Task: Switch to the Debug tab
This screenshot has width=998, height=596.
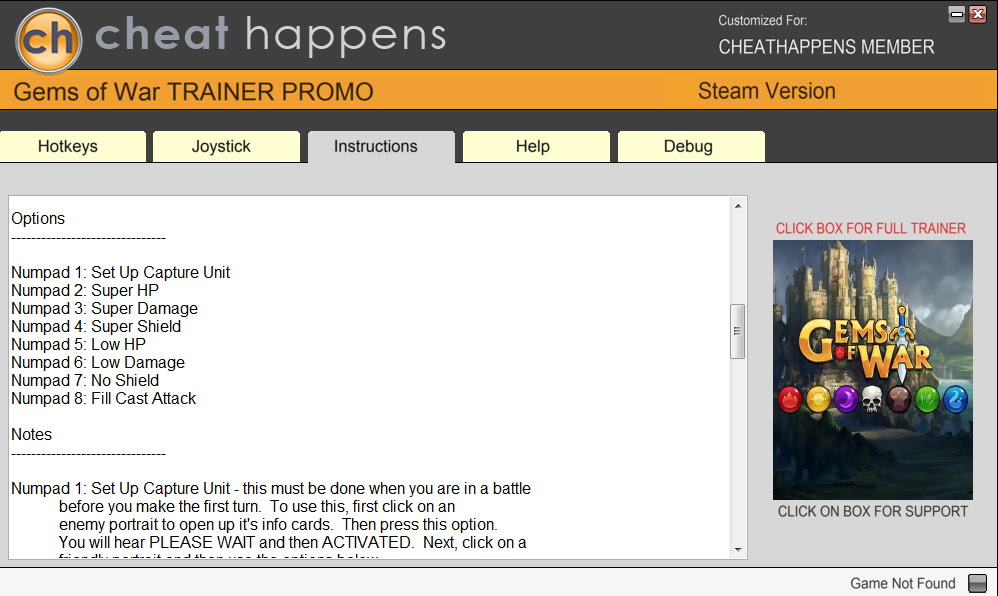Action: click(691, 146)
